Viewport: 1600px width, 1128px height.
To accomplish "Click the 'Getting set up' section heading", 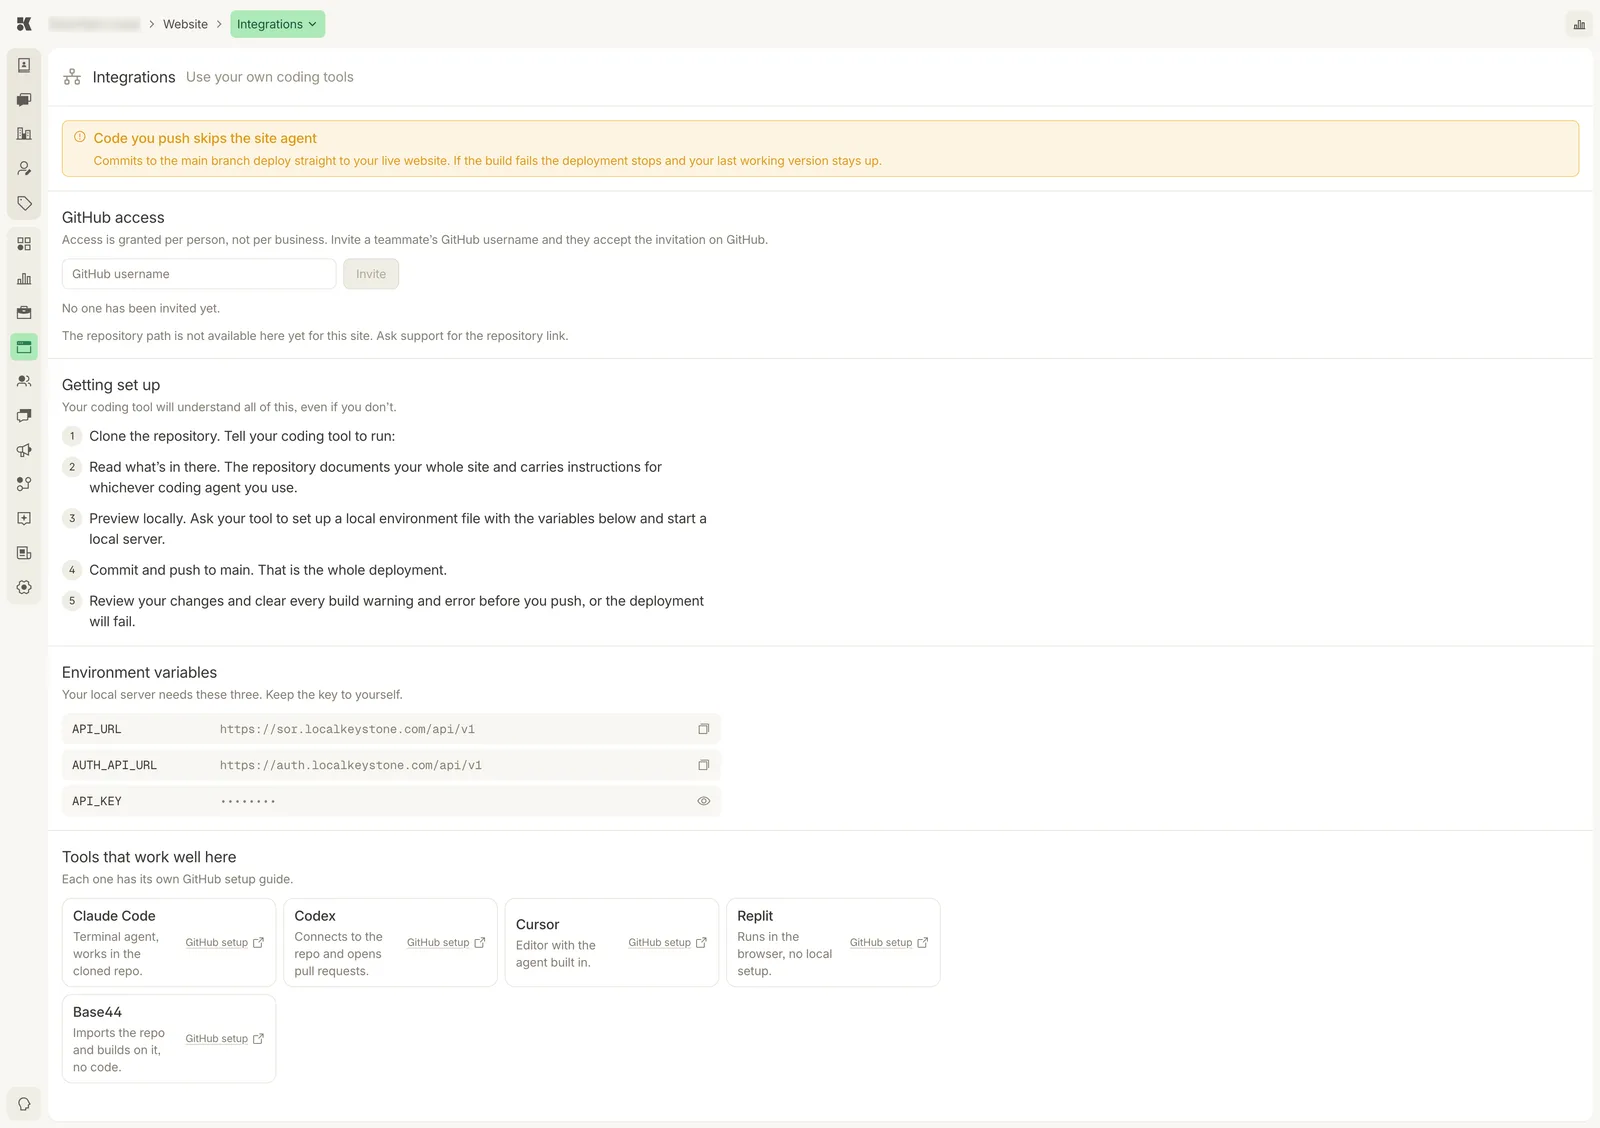I will (x=111, y=385).
